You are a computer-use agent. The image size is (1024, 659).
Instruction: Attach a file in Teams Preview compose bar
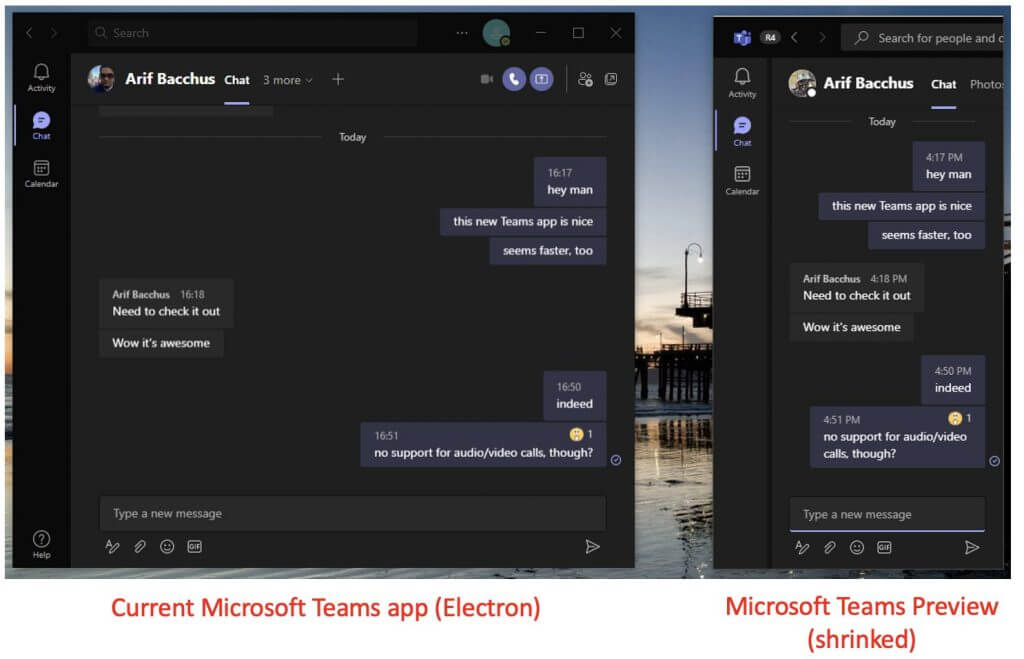pos(829,547)
